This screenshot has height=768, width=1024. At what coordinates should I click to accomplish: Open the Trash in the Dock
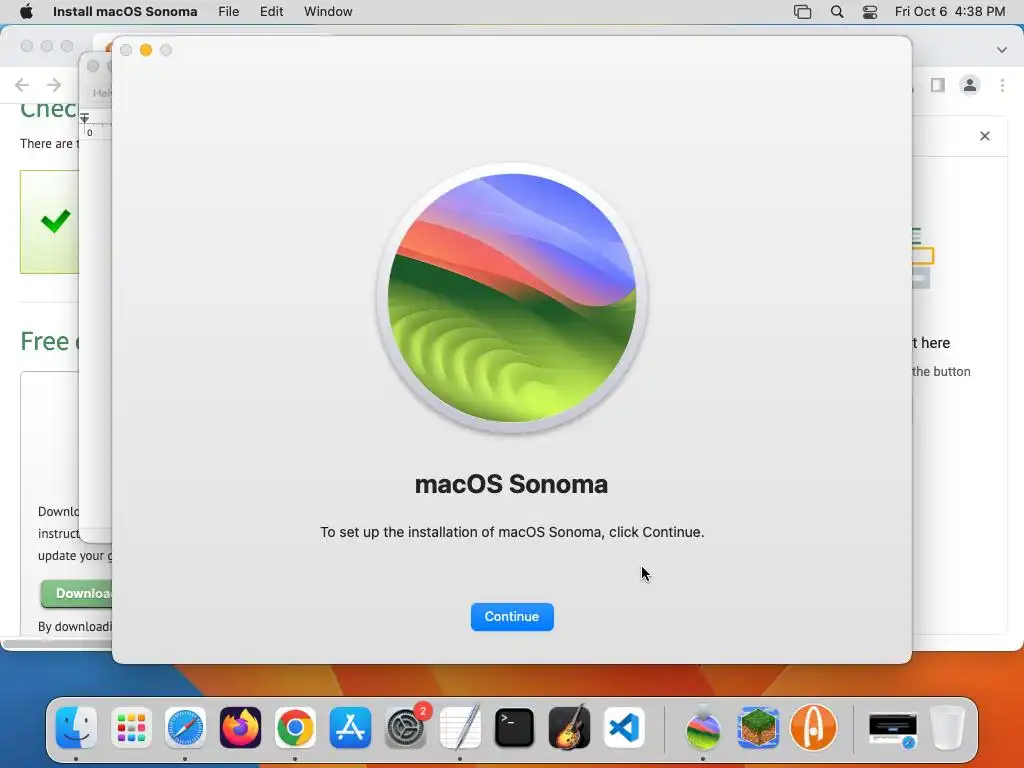tap(948, 727)
